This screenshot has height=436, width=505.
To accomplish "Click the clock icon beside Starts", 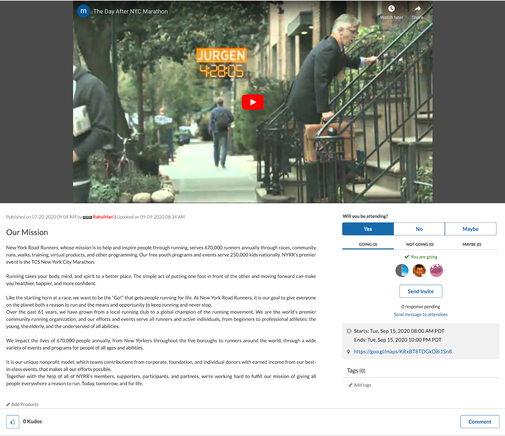I will (349, 331).
